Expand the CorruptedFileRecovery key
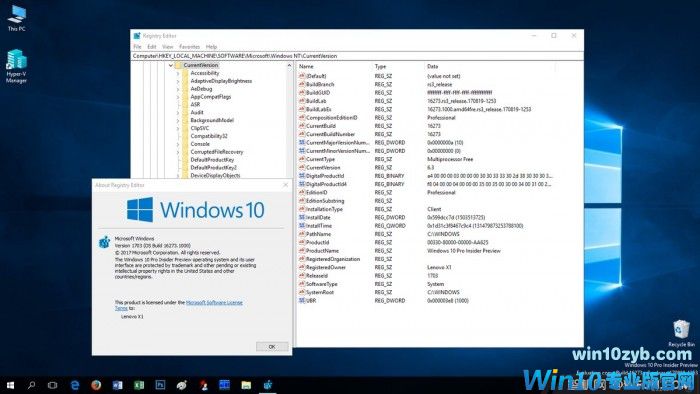 (178, 152)
